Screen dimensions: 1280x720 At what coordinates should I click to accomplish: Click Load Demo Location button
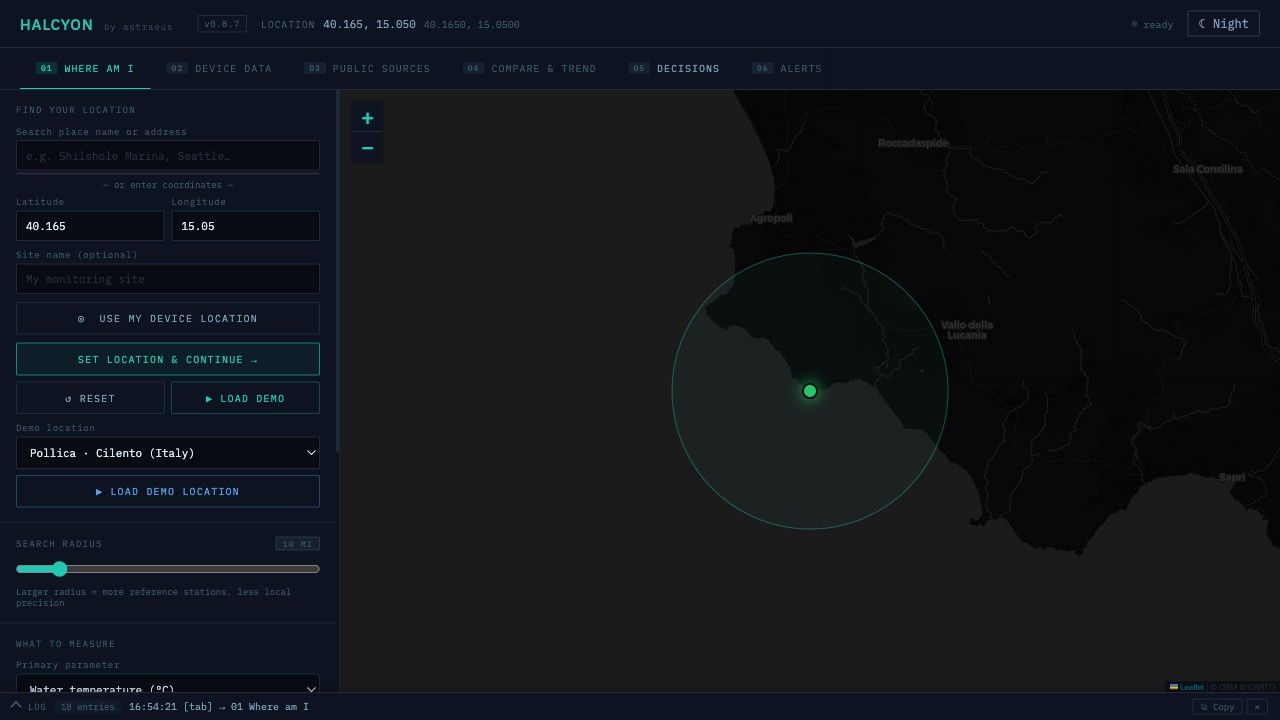[168, 491]
